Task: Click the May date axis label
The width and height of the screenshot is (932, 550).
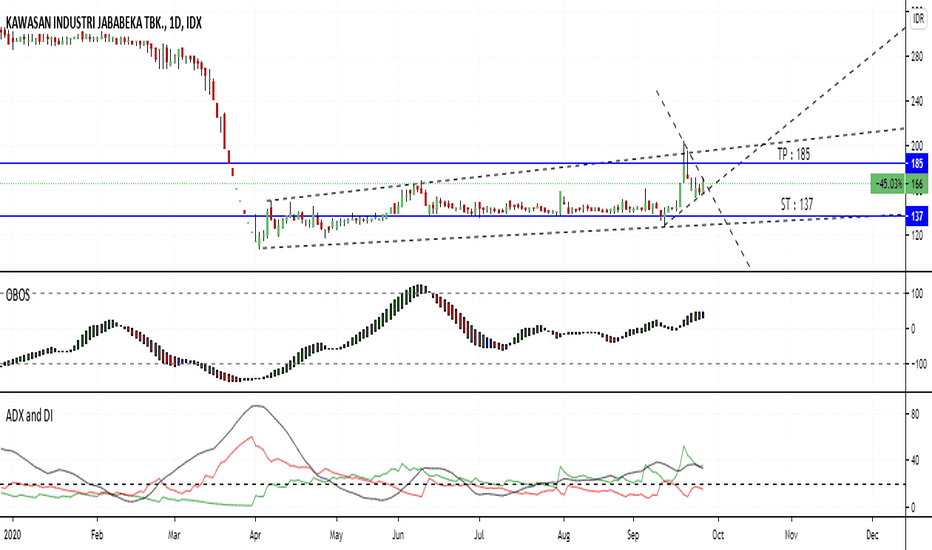Action: (x=336, y=535)
